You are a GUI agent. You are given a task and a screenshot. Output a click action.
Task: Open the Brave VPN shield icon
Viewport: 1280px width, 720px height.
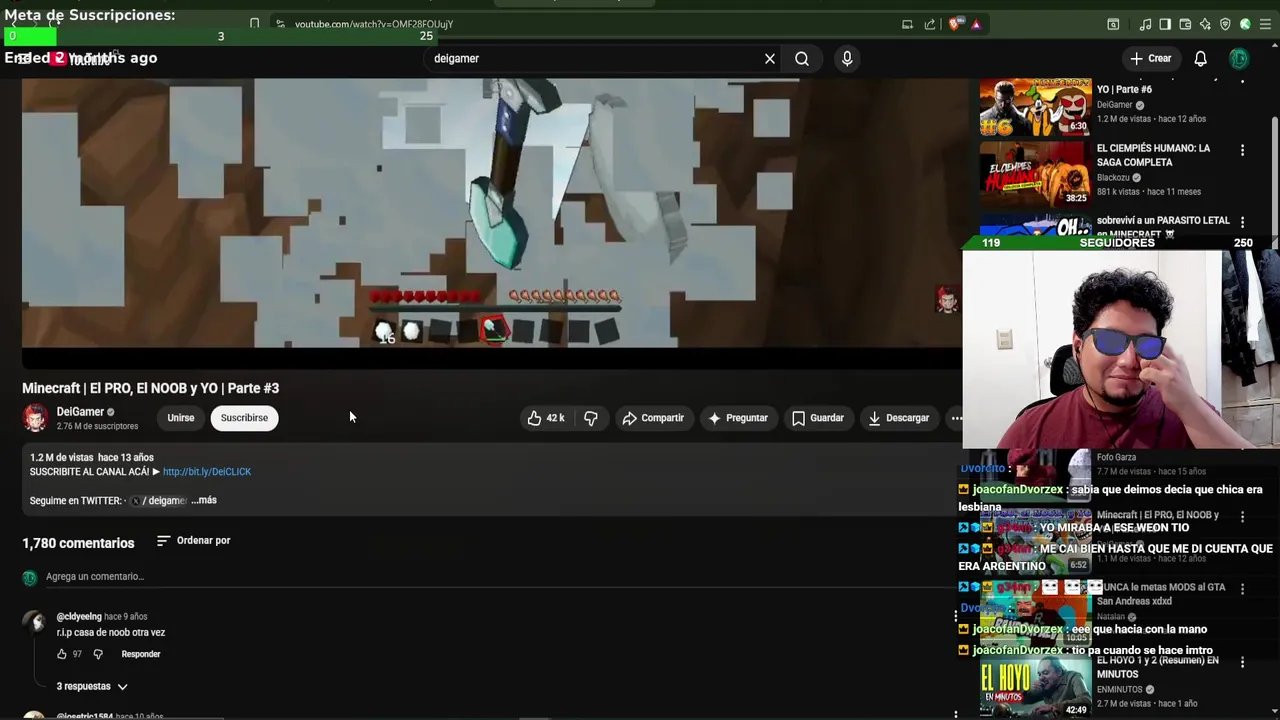(1225, 24)
